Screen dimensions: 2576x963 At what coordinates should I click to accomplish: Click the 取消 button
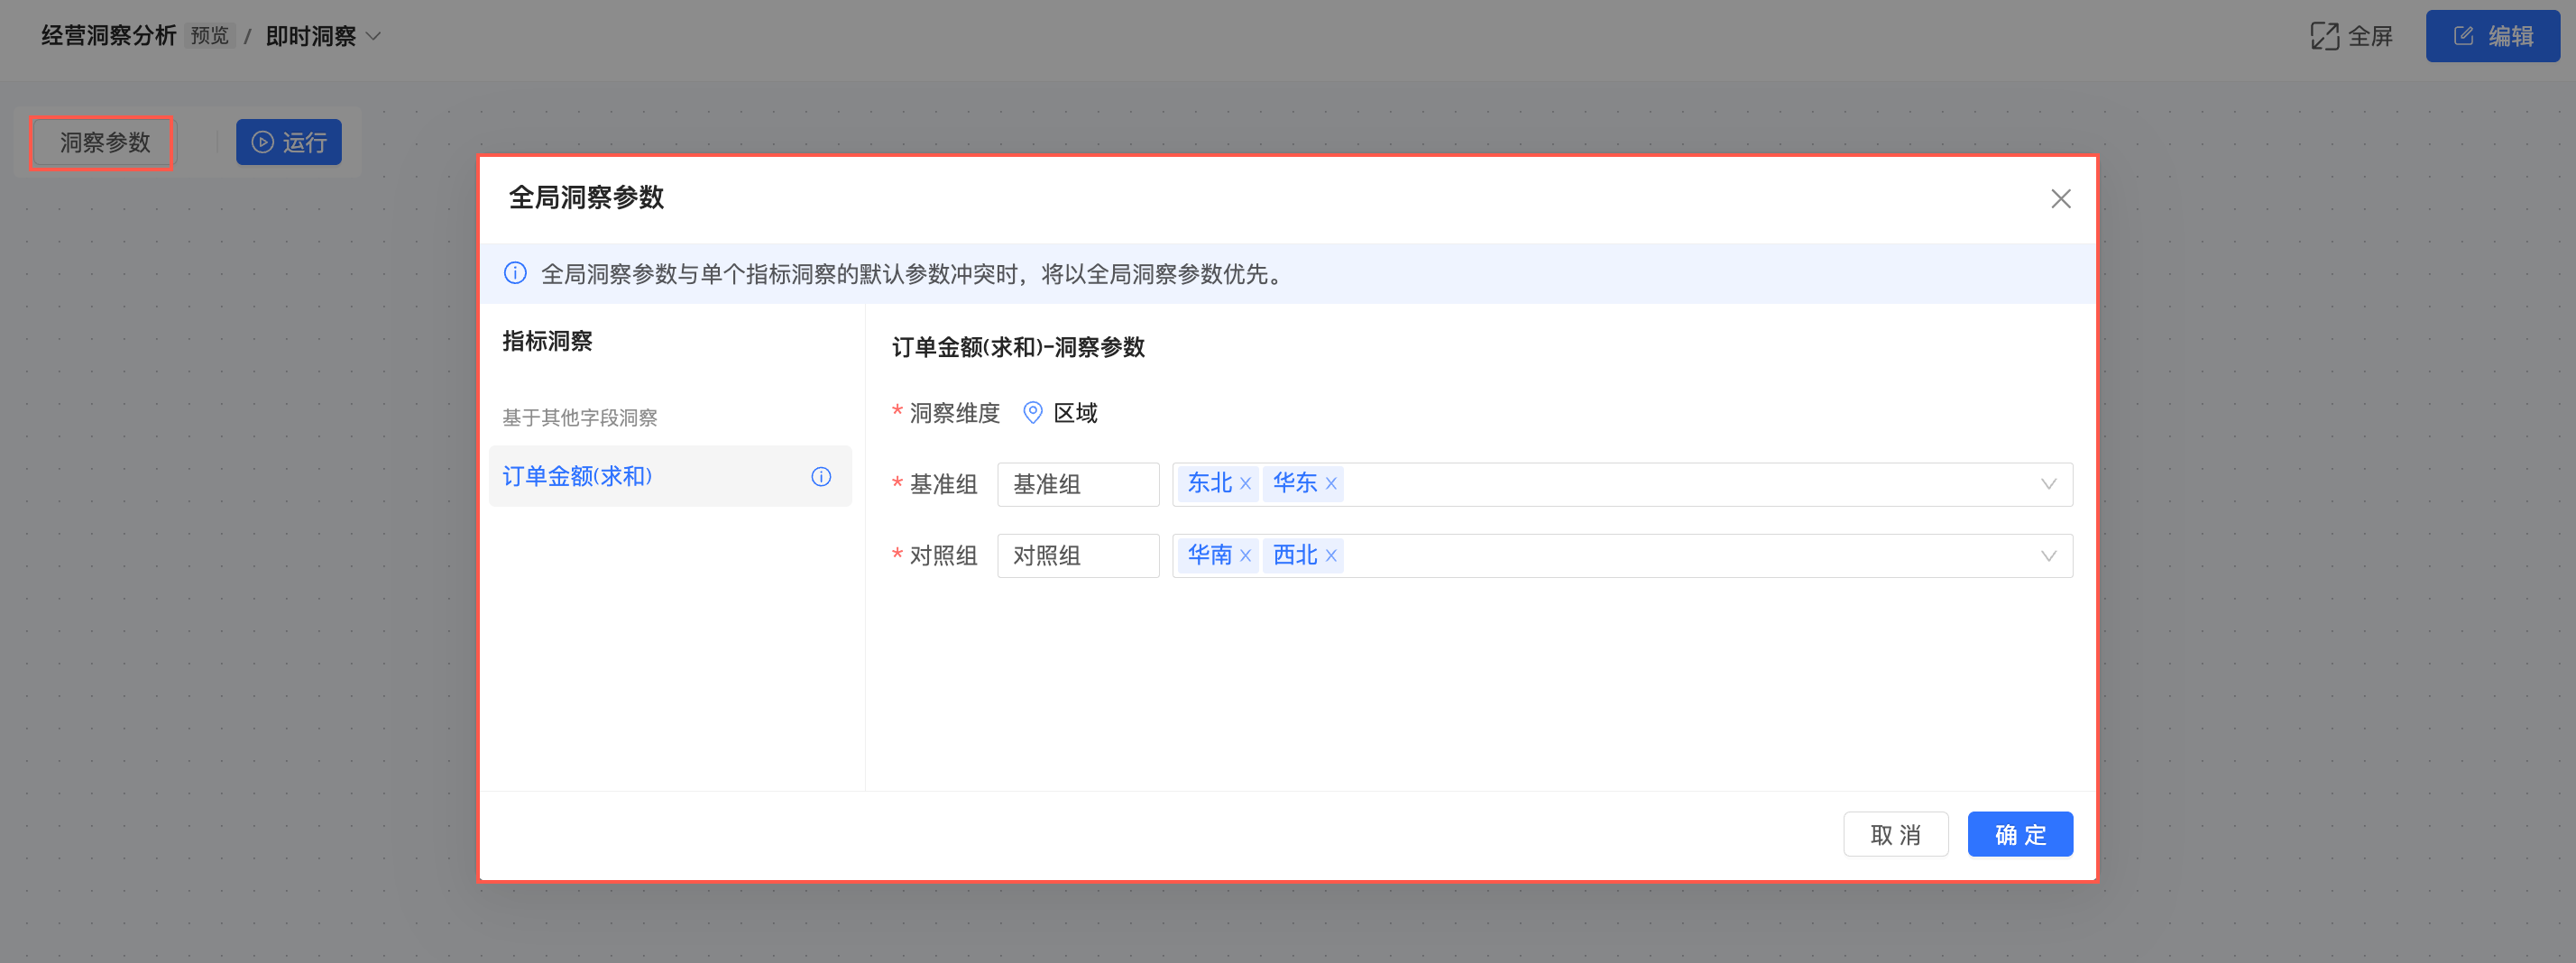[x=1895, y=834]
